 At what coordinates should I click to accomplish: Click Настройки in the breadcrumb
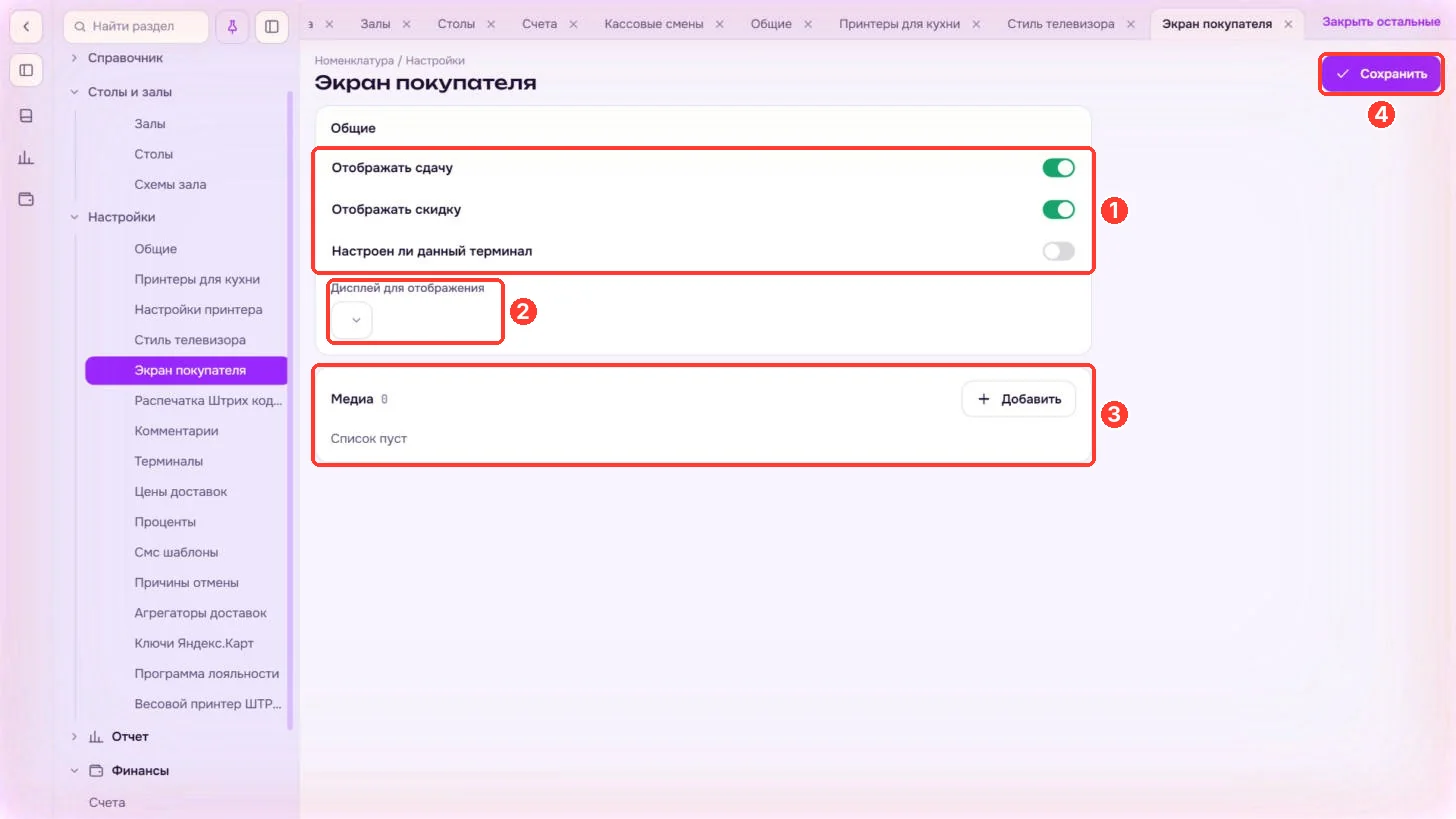435,61
